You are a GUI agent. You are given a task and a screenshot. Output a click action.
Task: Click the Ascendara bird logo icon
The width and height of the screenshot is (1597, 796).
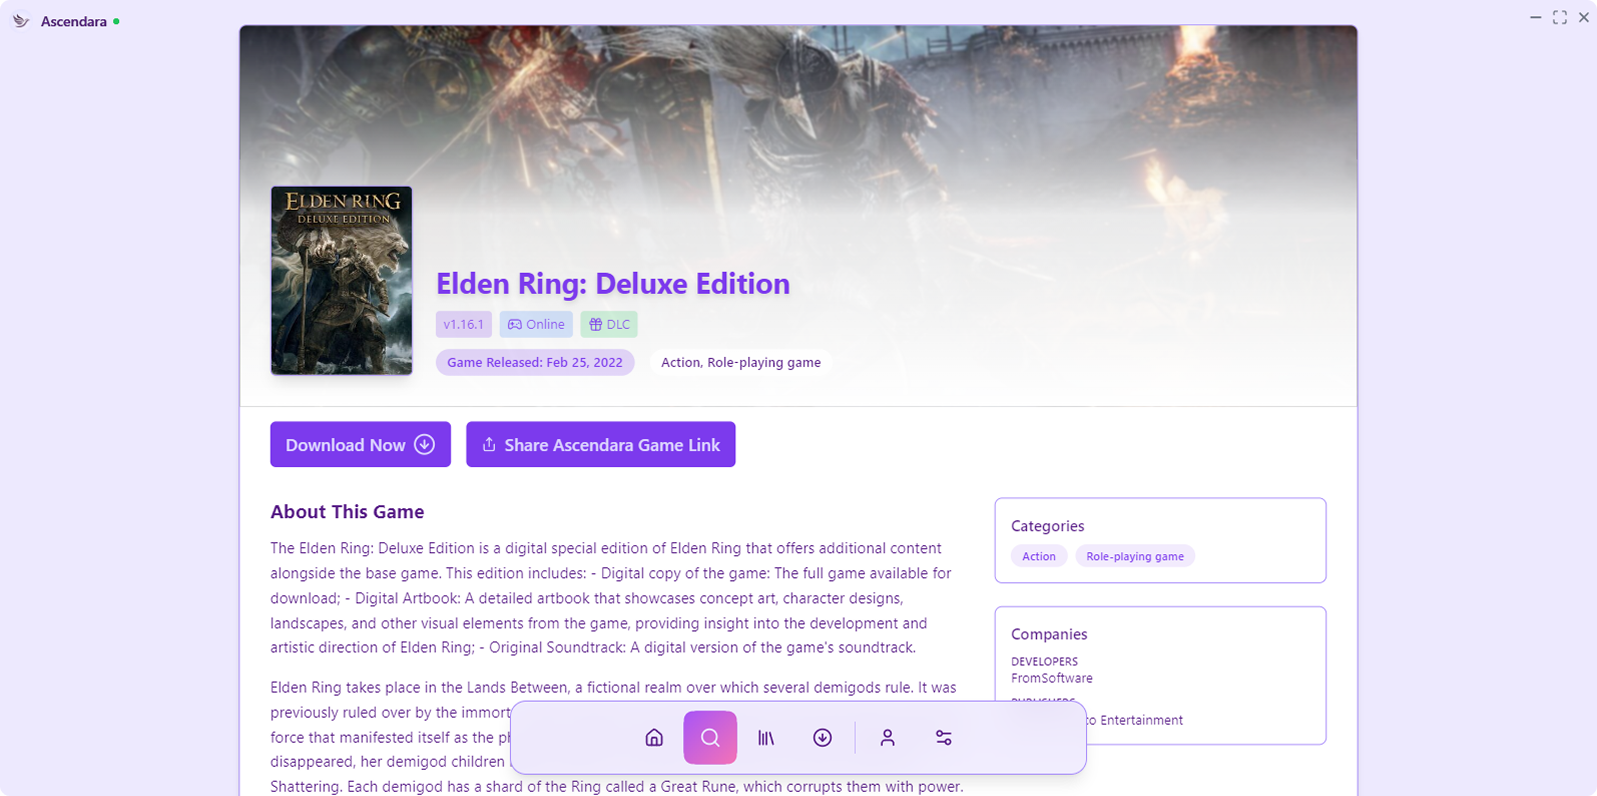click(x=20, y=21)
